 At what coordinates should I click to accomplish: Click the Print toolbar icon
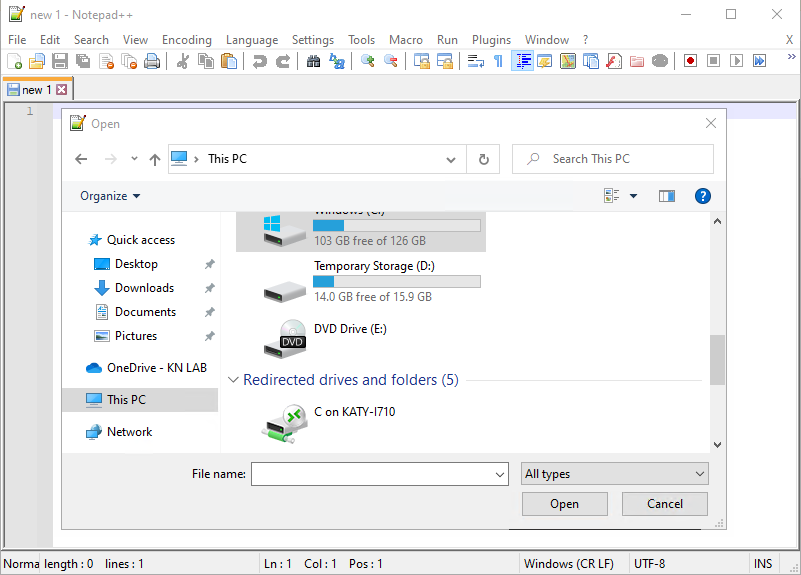(152, 61)
